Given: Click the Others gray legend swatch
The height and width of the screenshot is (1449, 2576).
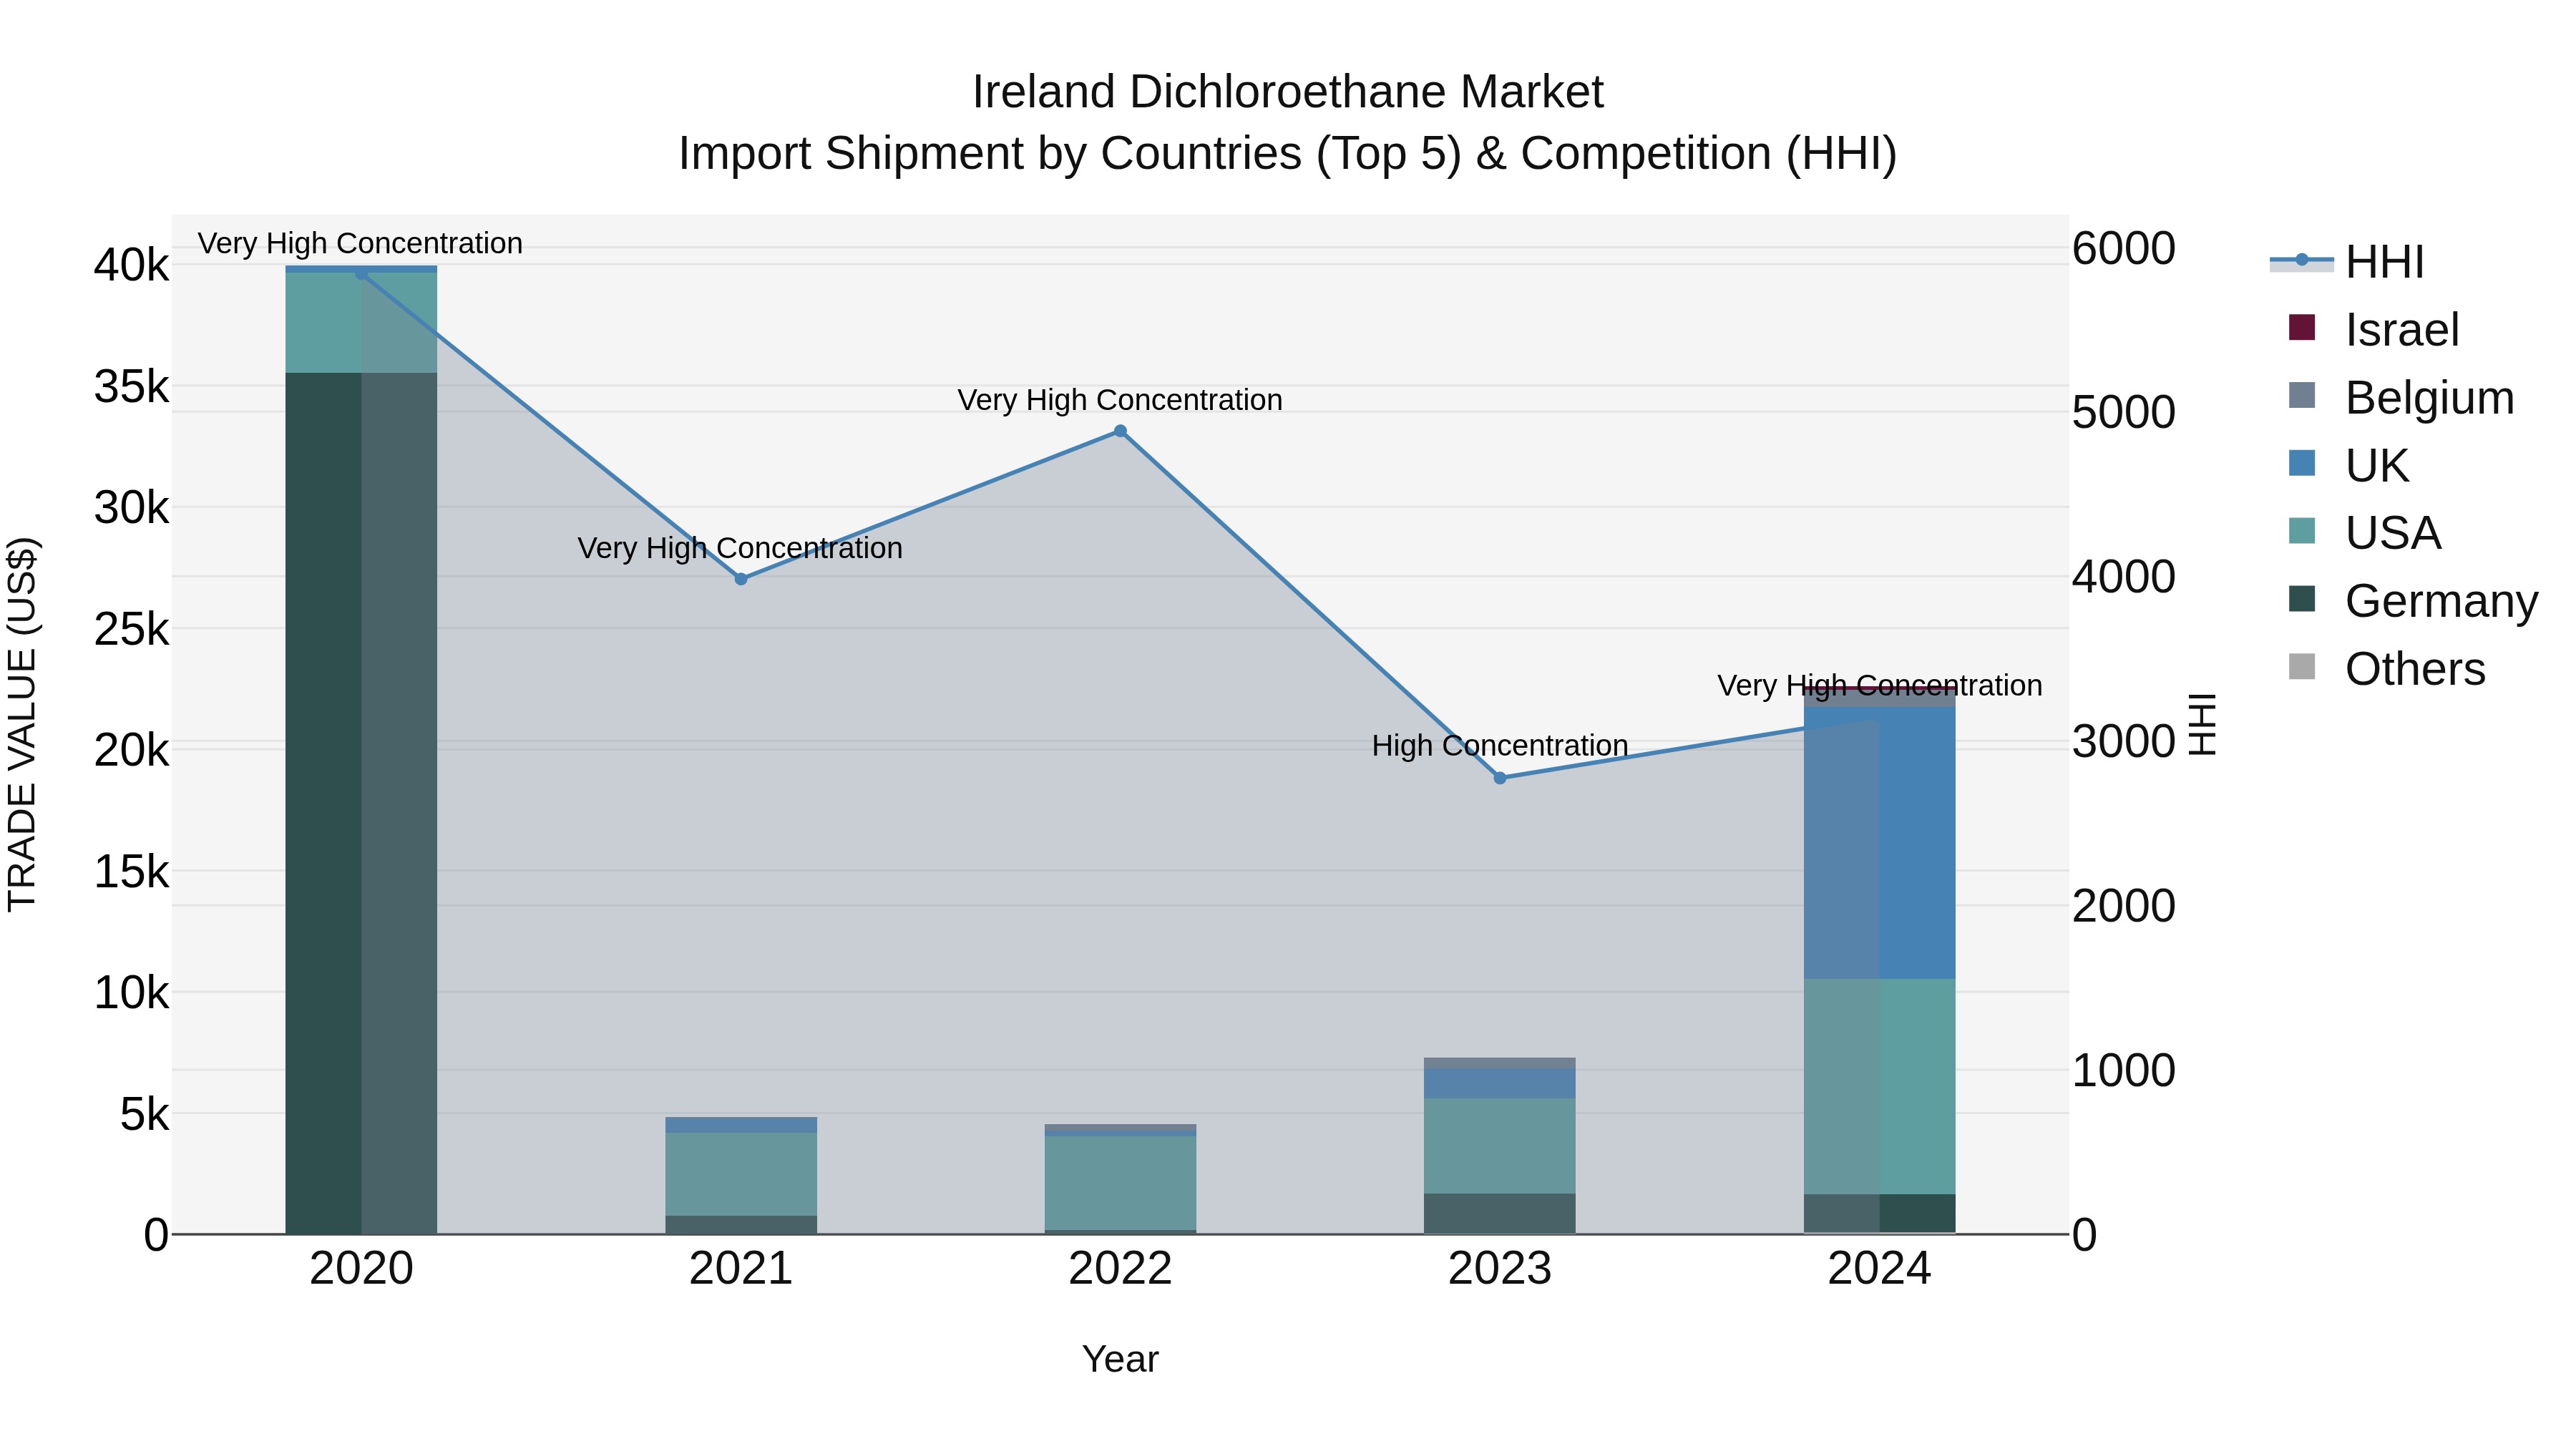Looking at the screenshot, I should (2302, 666).
